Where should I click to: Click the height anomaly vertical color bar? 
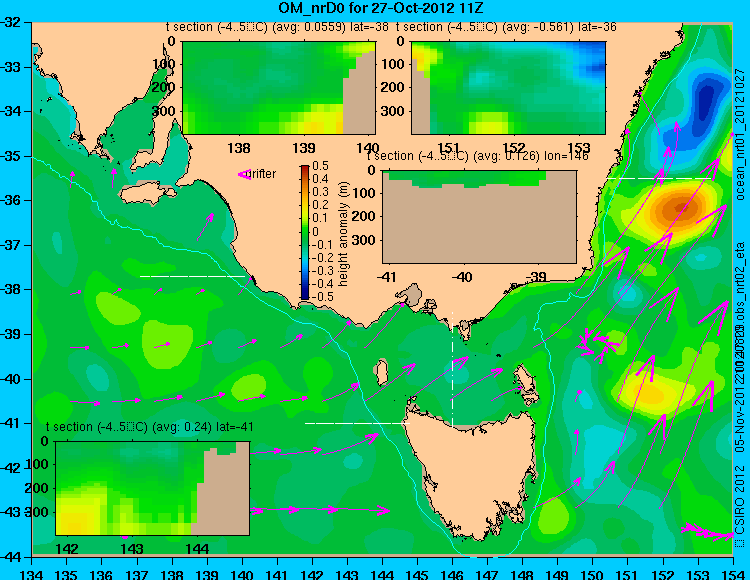(x=305, y=233)
